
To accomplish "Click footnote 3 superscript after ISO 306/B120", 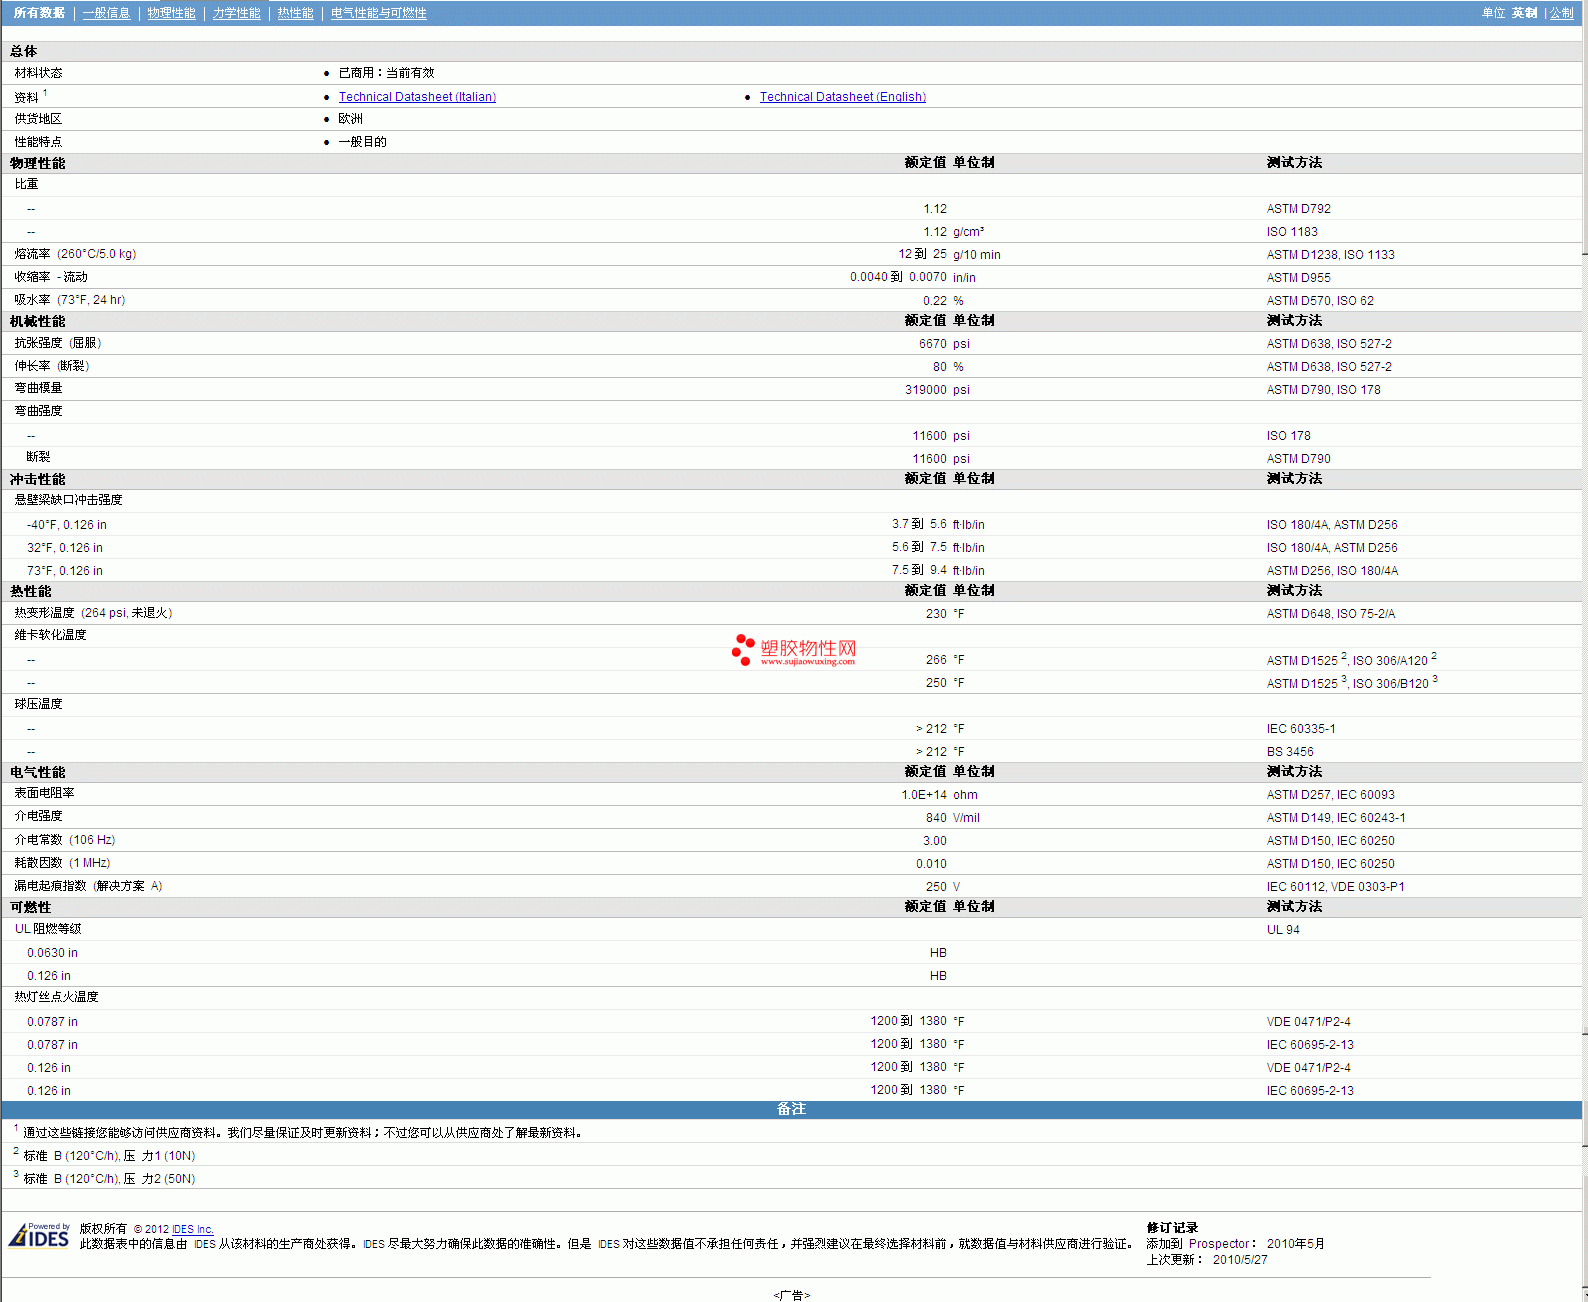I will [1434, 679].
